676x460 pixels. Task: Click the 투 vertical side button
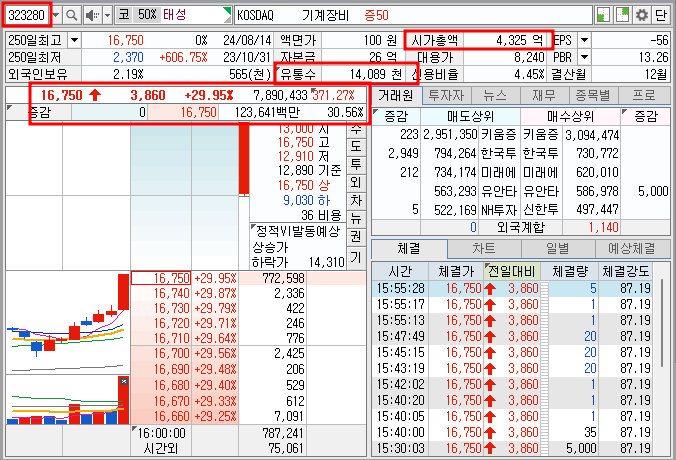point(356,164)
